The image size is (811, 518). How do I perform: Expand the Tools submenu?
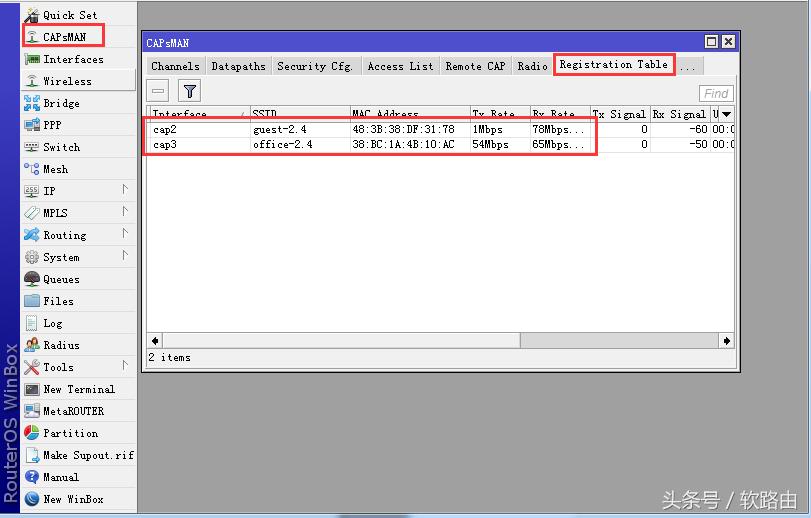tap(125, 366)
